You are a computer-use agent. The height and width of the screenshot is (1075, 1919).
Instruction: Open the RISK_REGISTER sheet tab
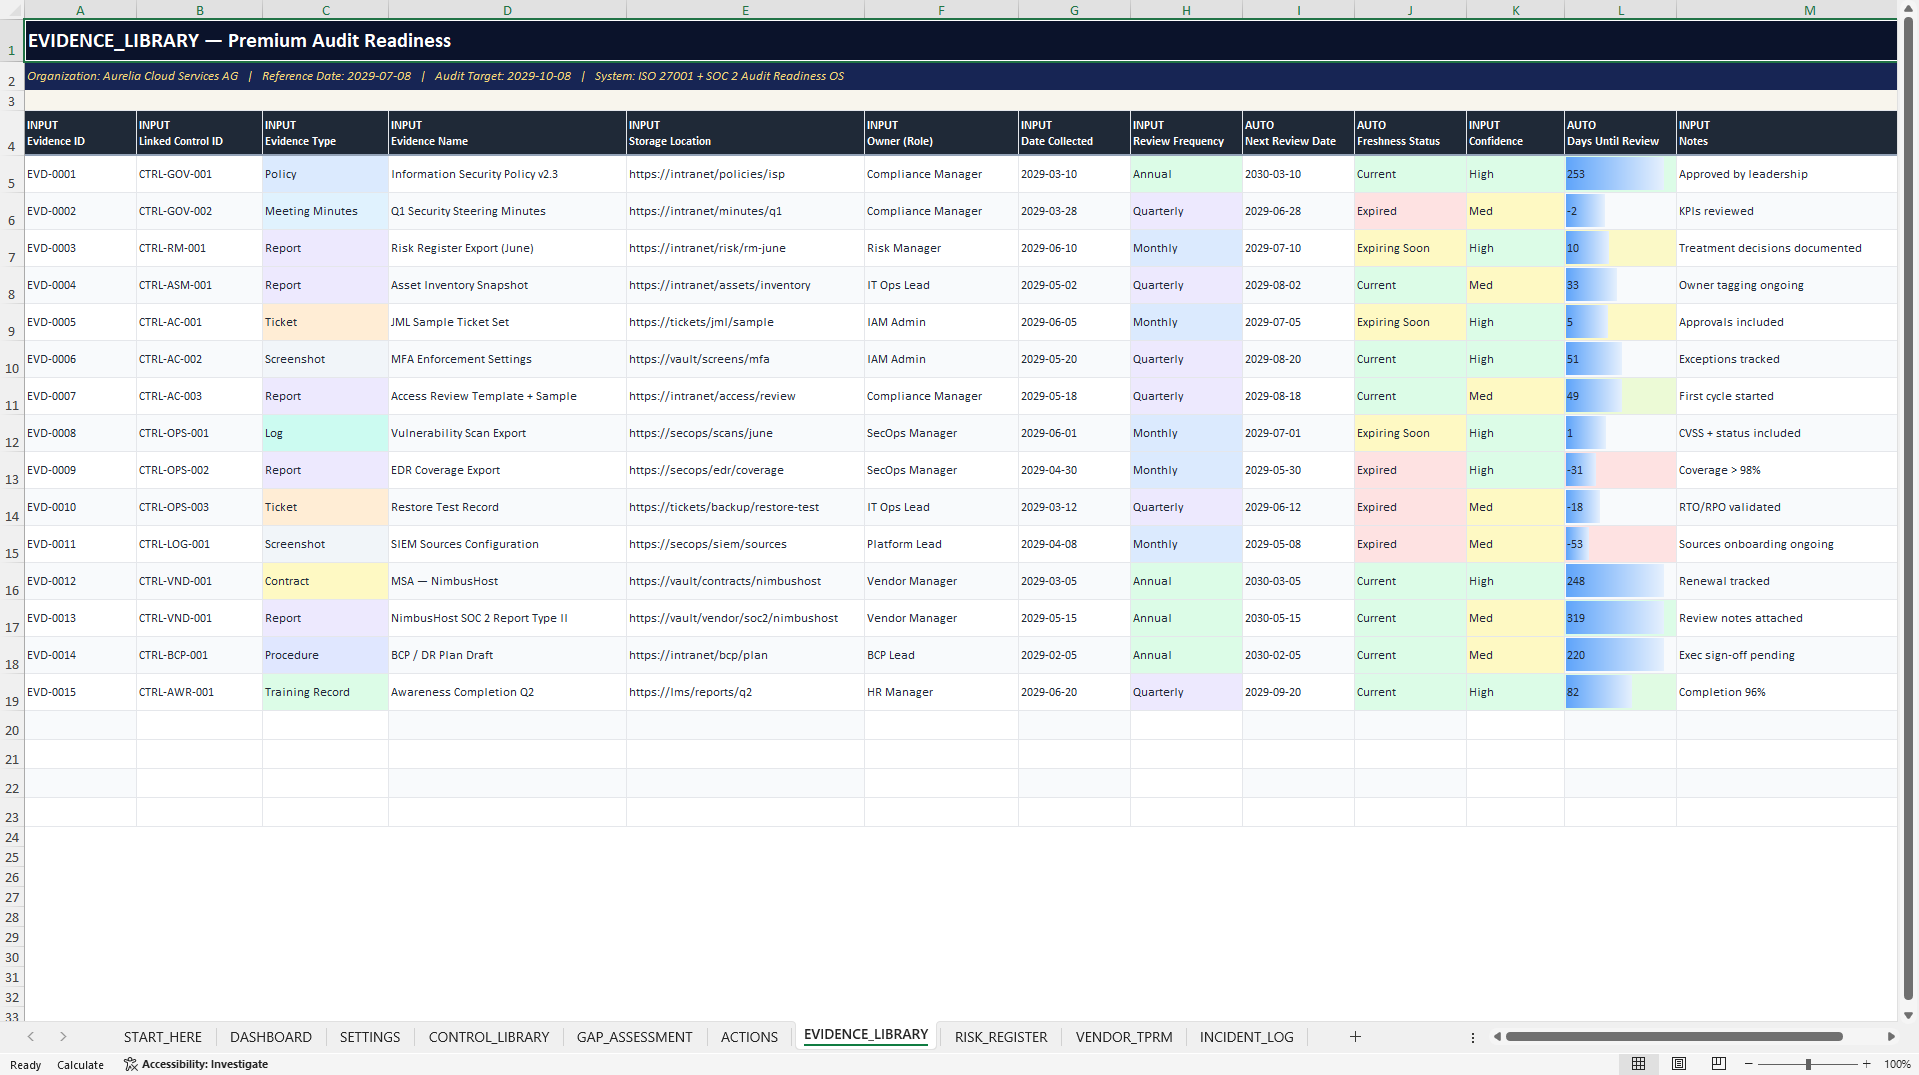(x=1001, y=1037)
